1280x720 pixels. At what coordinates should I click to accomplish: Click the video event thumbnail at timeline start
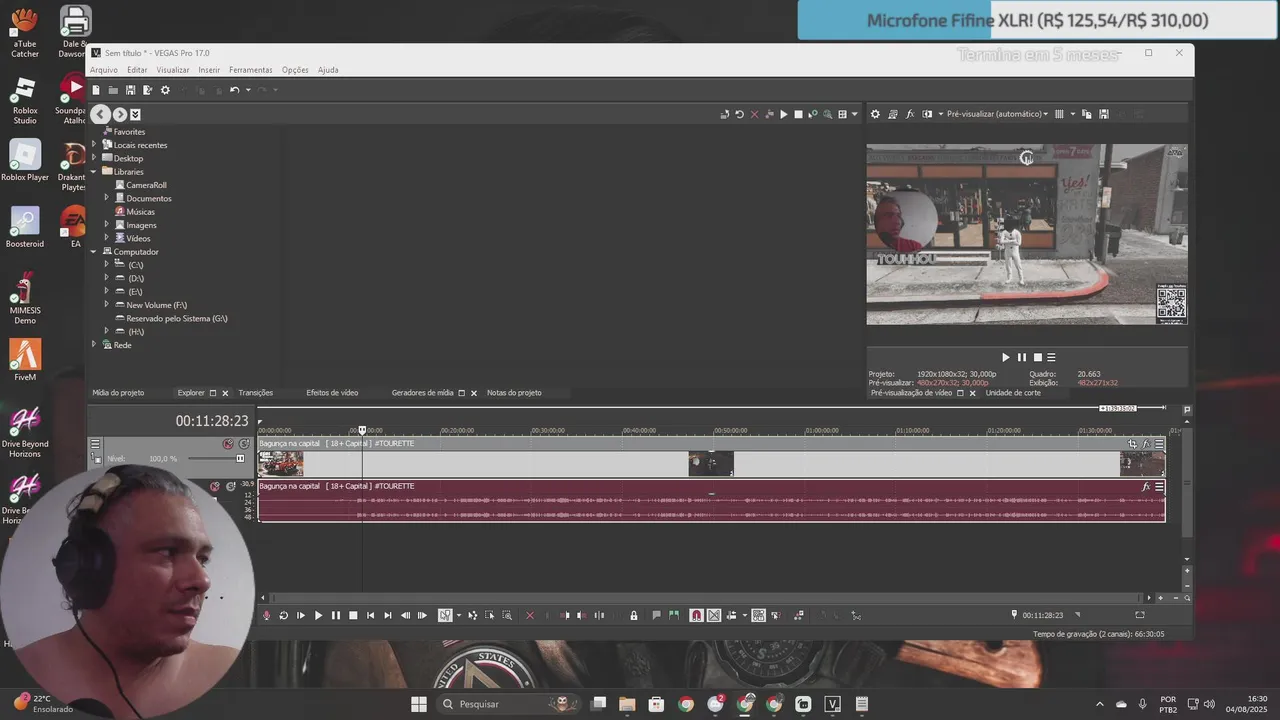point(281,463)
